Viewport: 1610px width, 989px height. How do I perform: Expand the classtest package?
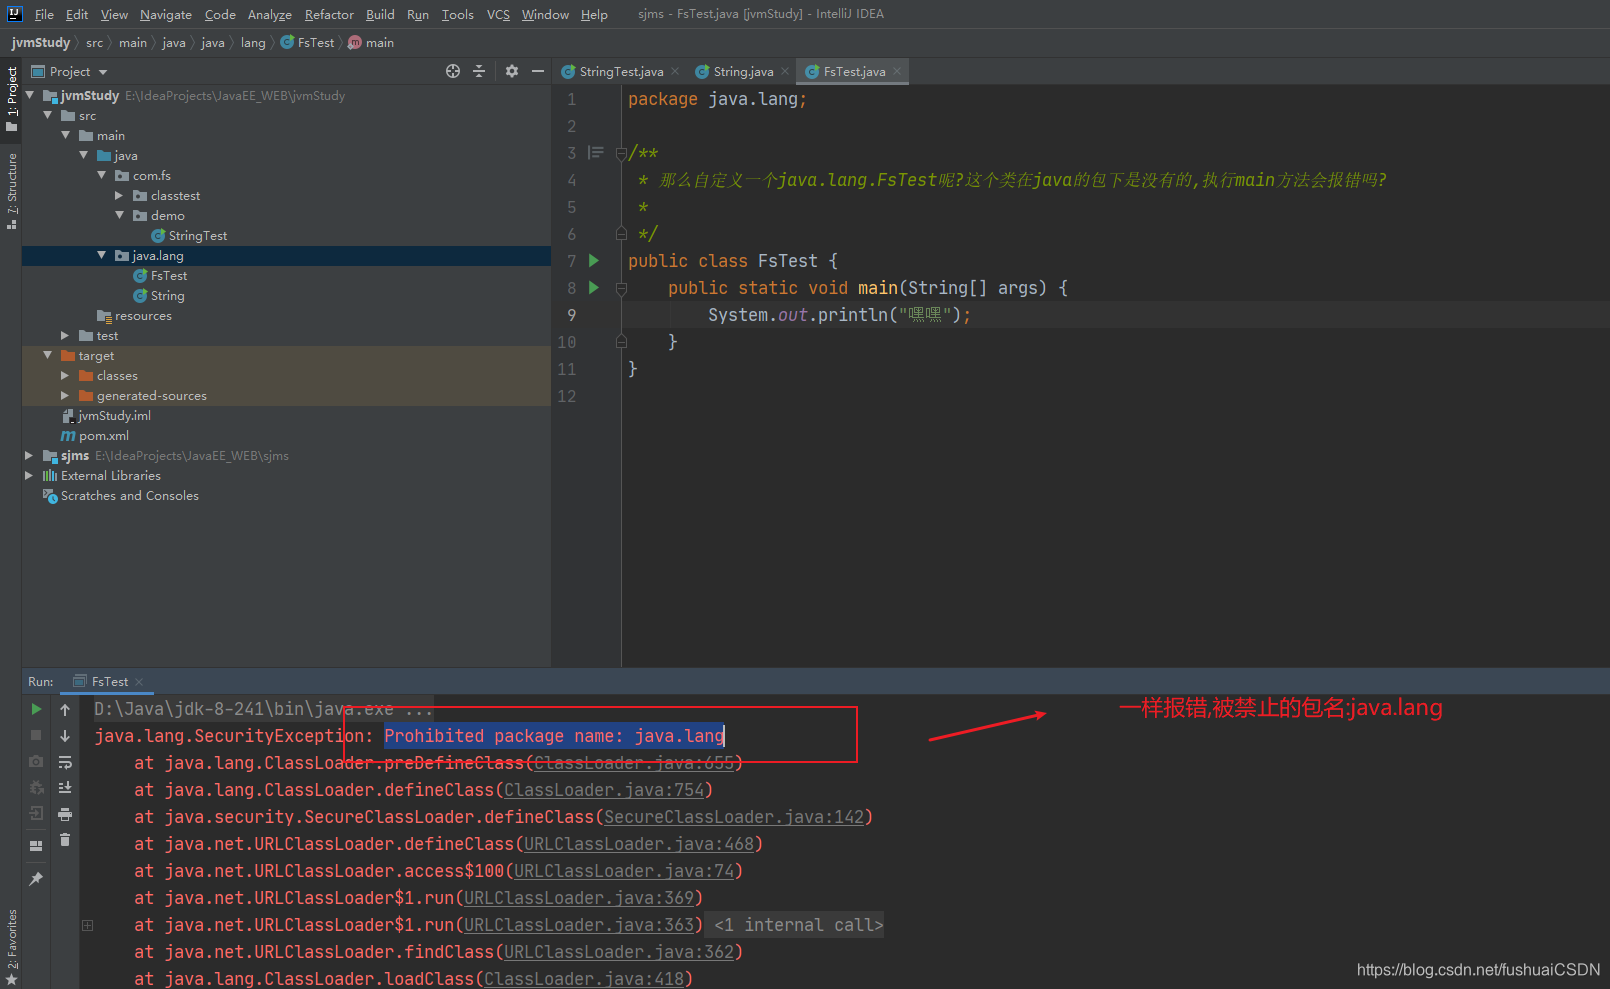(x=120, y=195)
